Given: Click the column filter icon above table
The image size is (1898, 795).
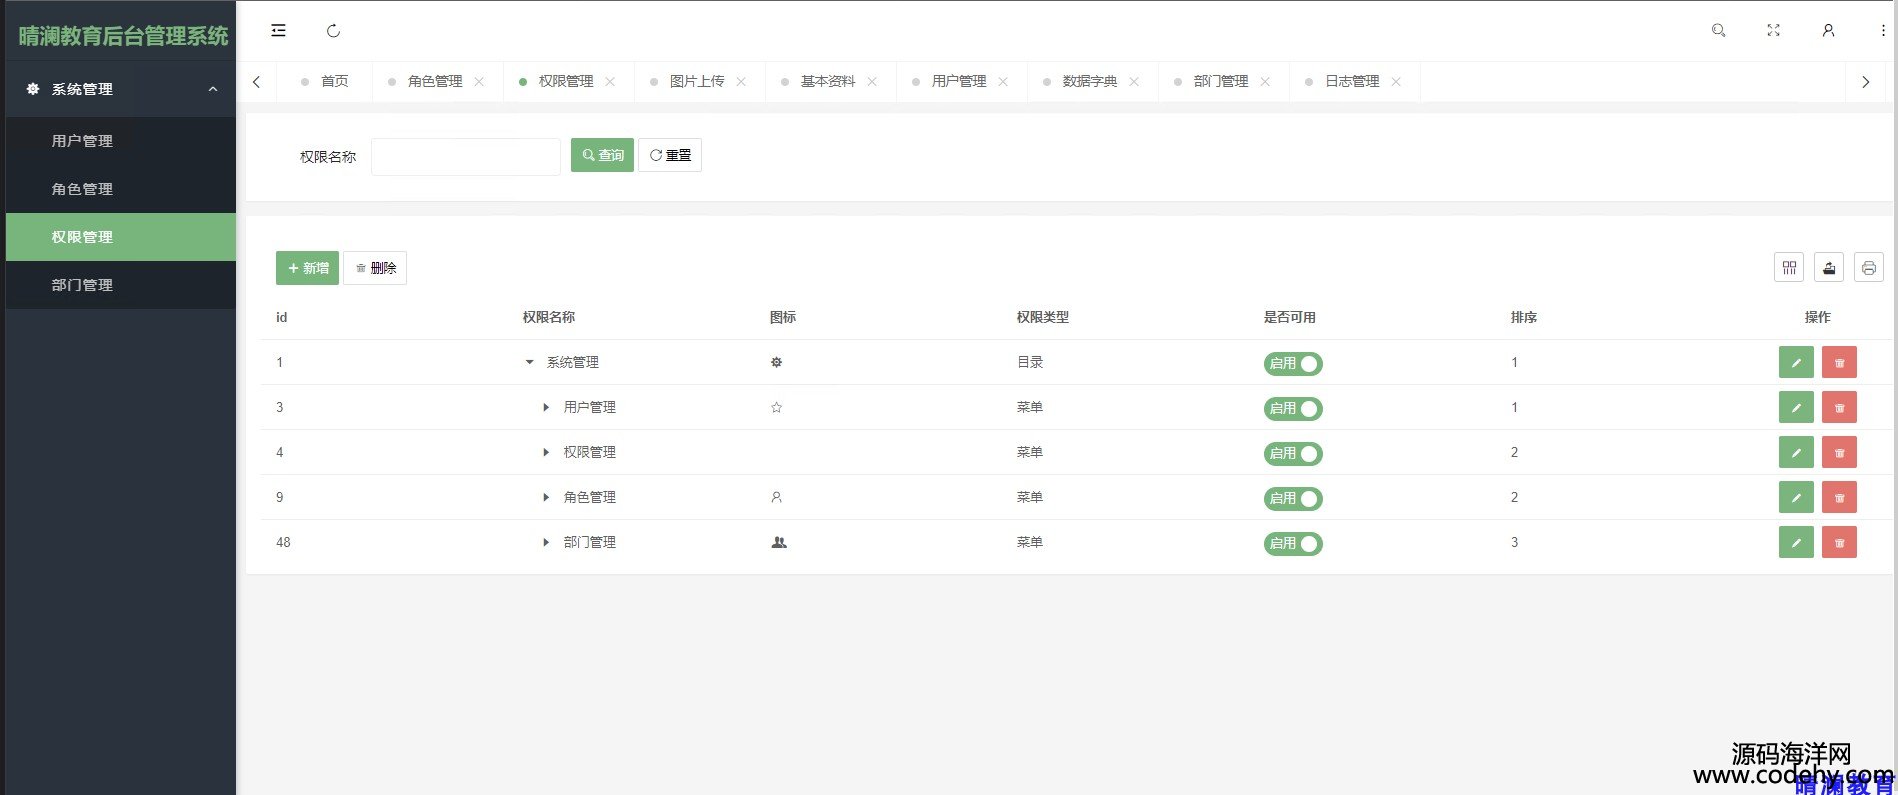Looking at the screenshot, I should [1789, 268].
